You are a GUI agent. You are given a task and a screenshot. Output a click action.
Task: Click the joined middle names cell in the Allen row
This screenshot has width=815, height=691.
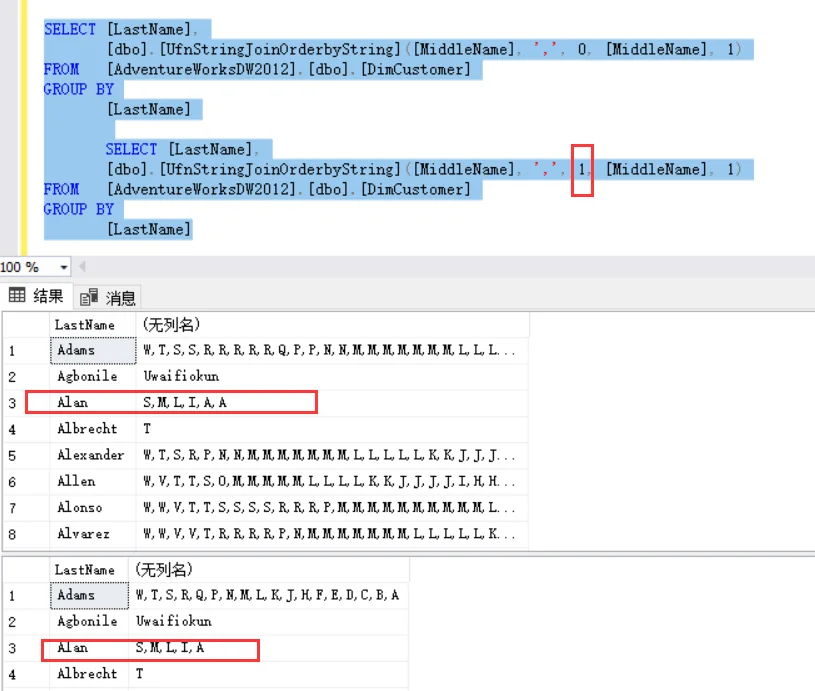(x=332, y=481)
